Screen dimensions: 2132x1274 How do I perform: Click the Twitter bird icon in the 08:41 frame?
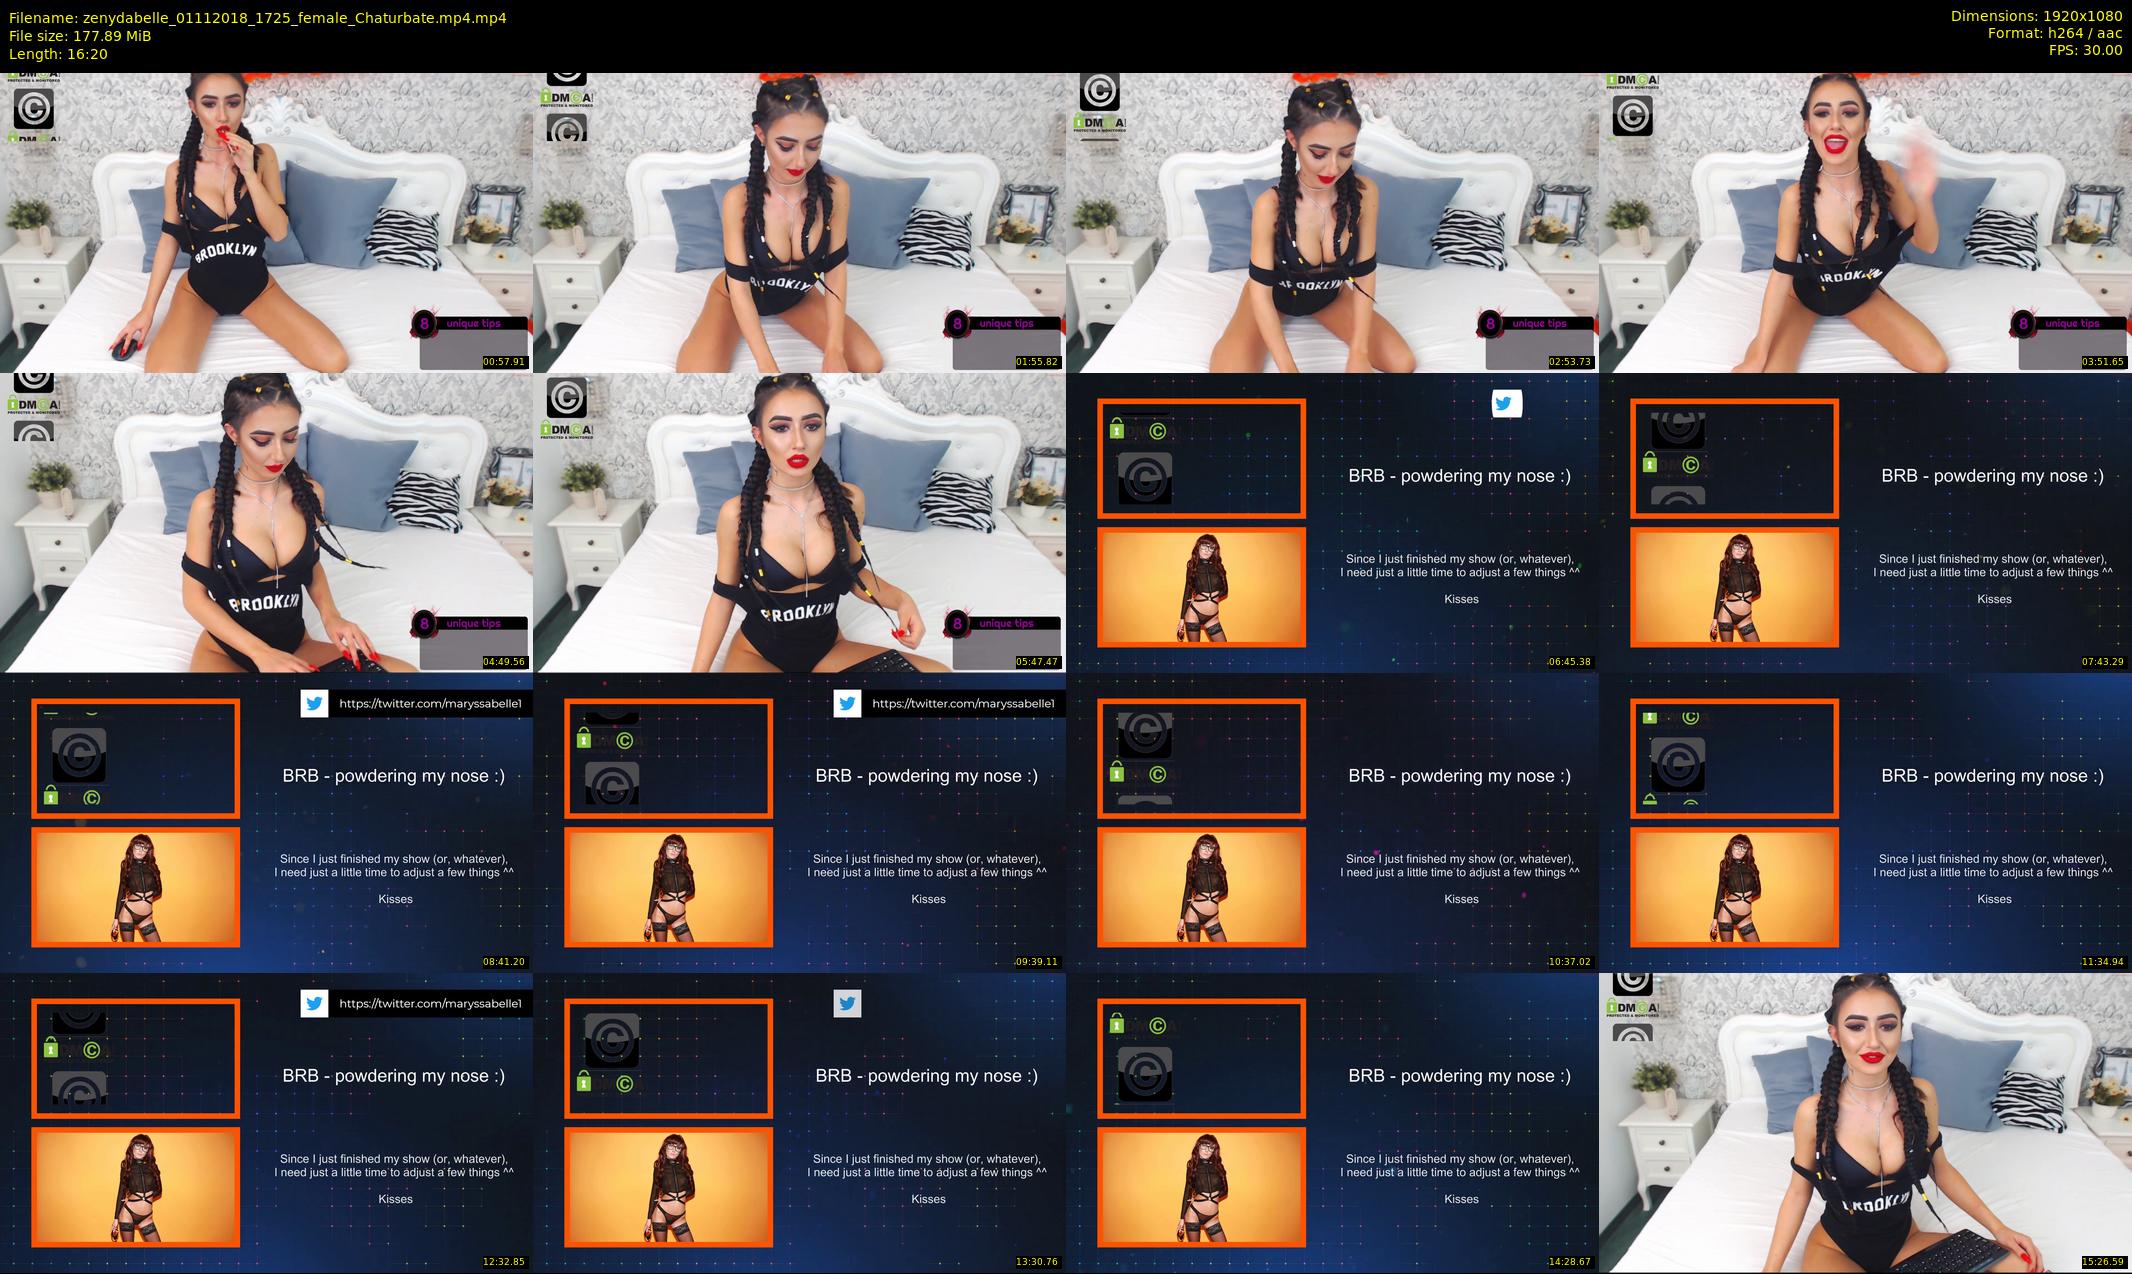[x=314, y=703]
